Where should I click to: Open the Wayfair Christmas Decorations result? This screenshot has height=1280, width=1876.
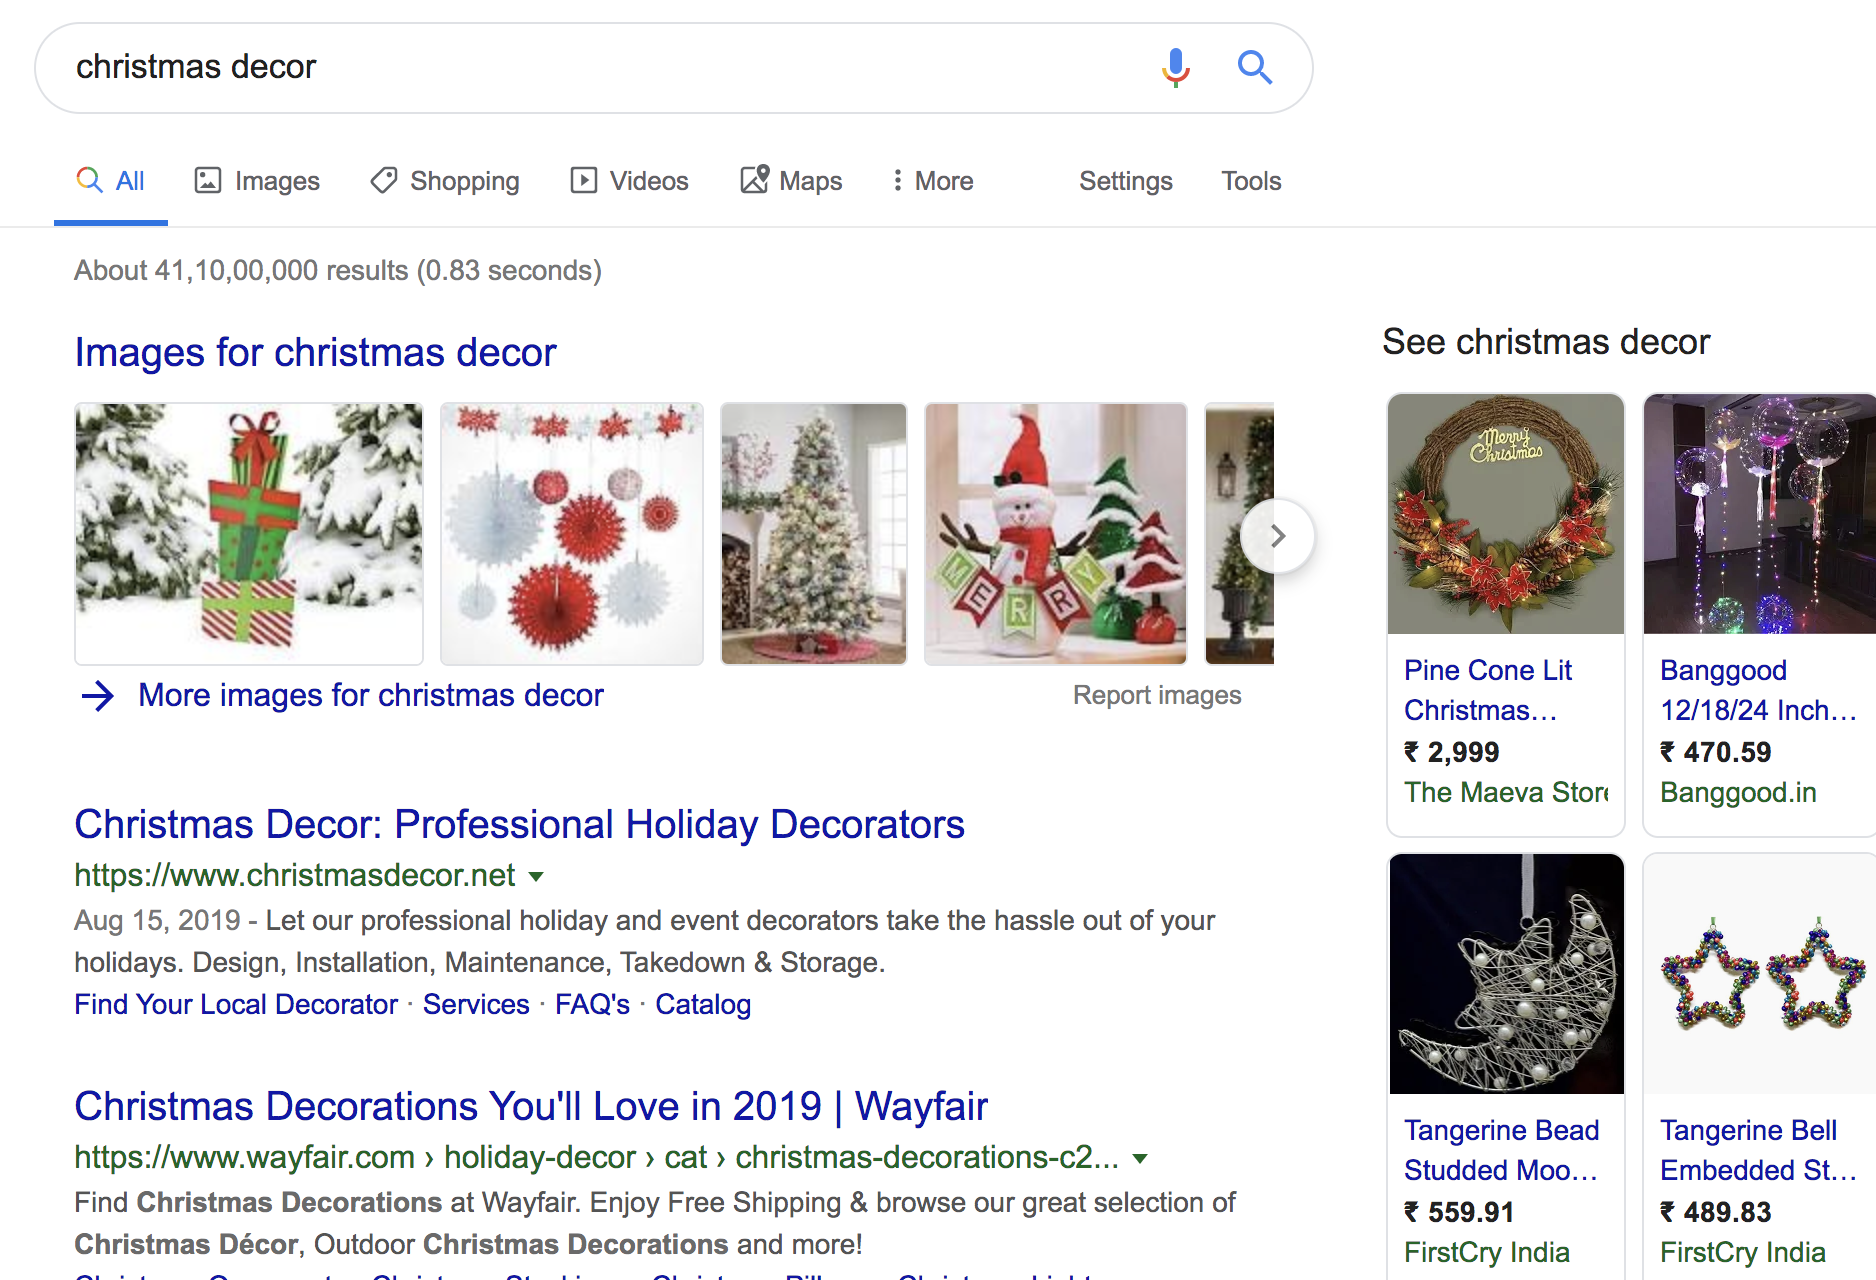coord(531,1106)
